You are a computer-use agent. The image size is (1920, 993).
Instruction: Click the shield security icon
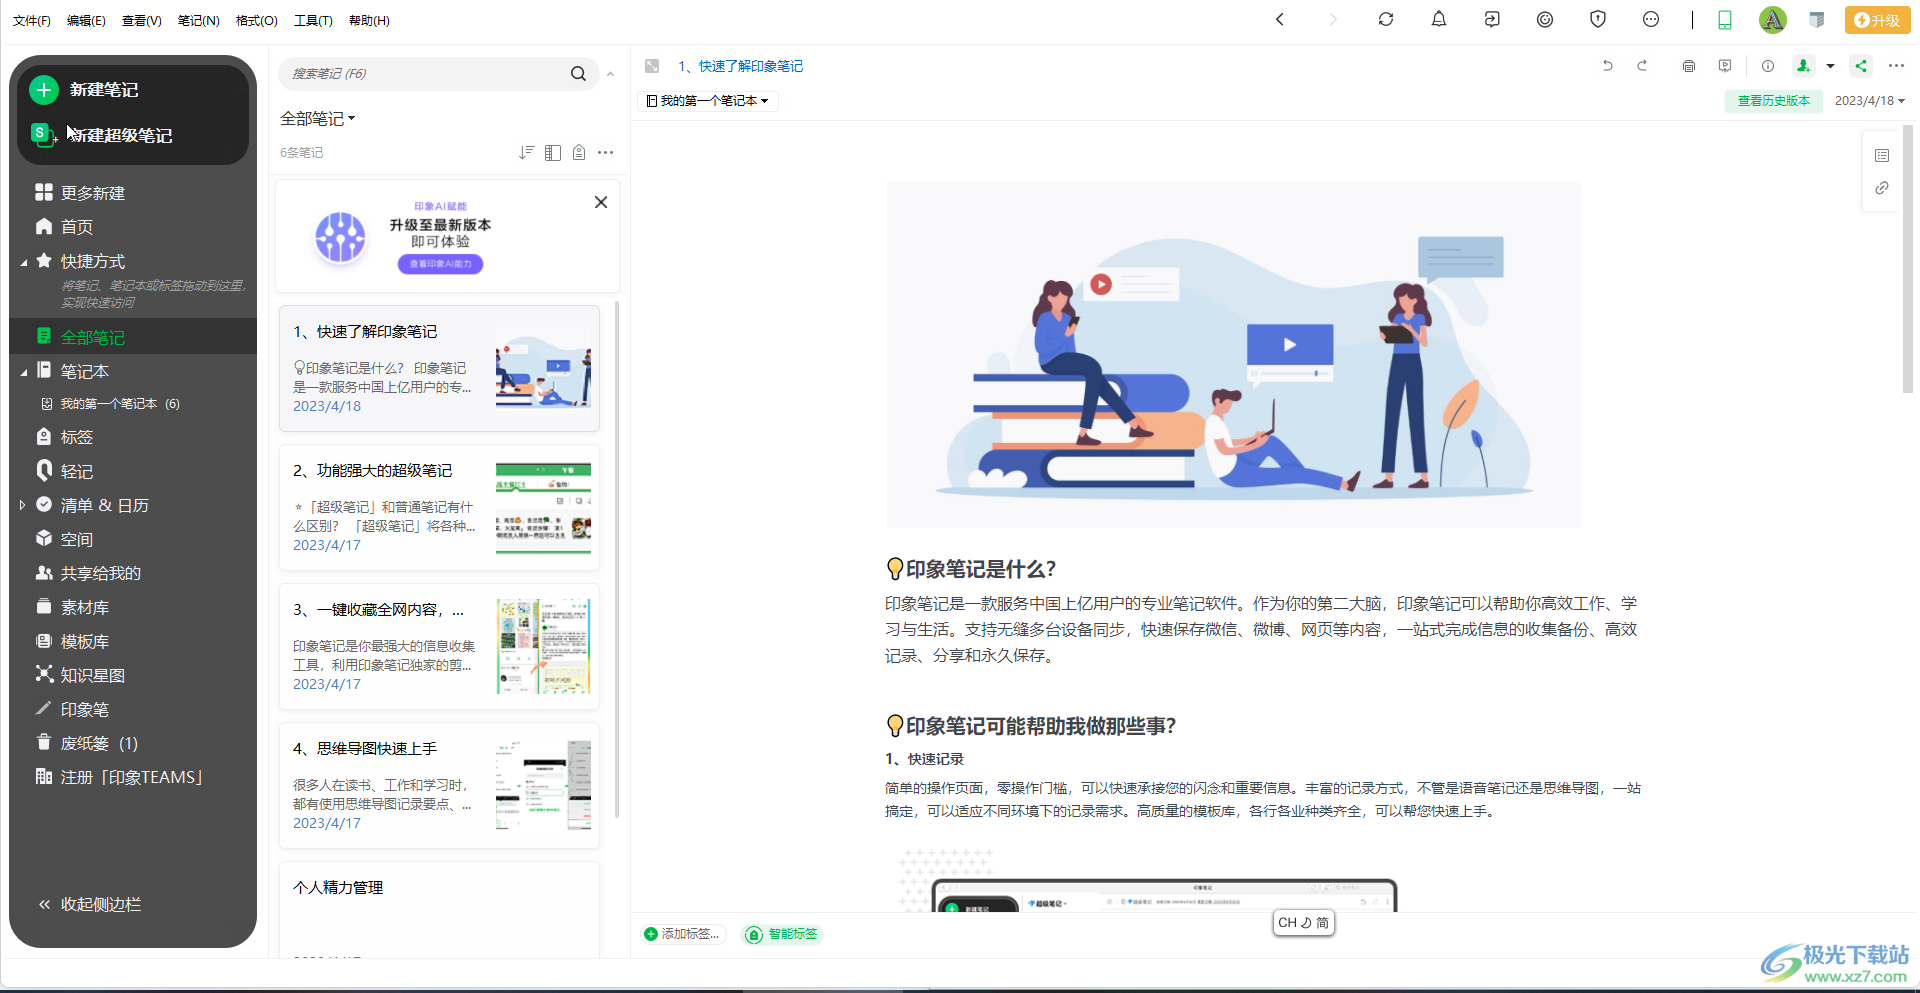[x=1598, y=19]
